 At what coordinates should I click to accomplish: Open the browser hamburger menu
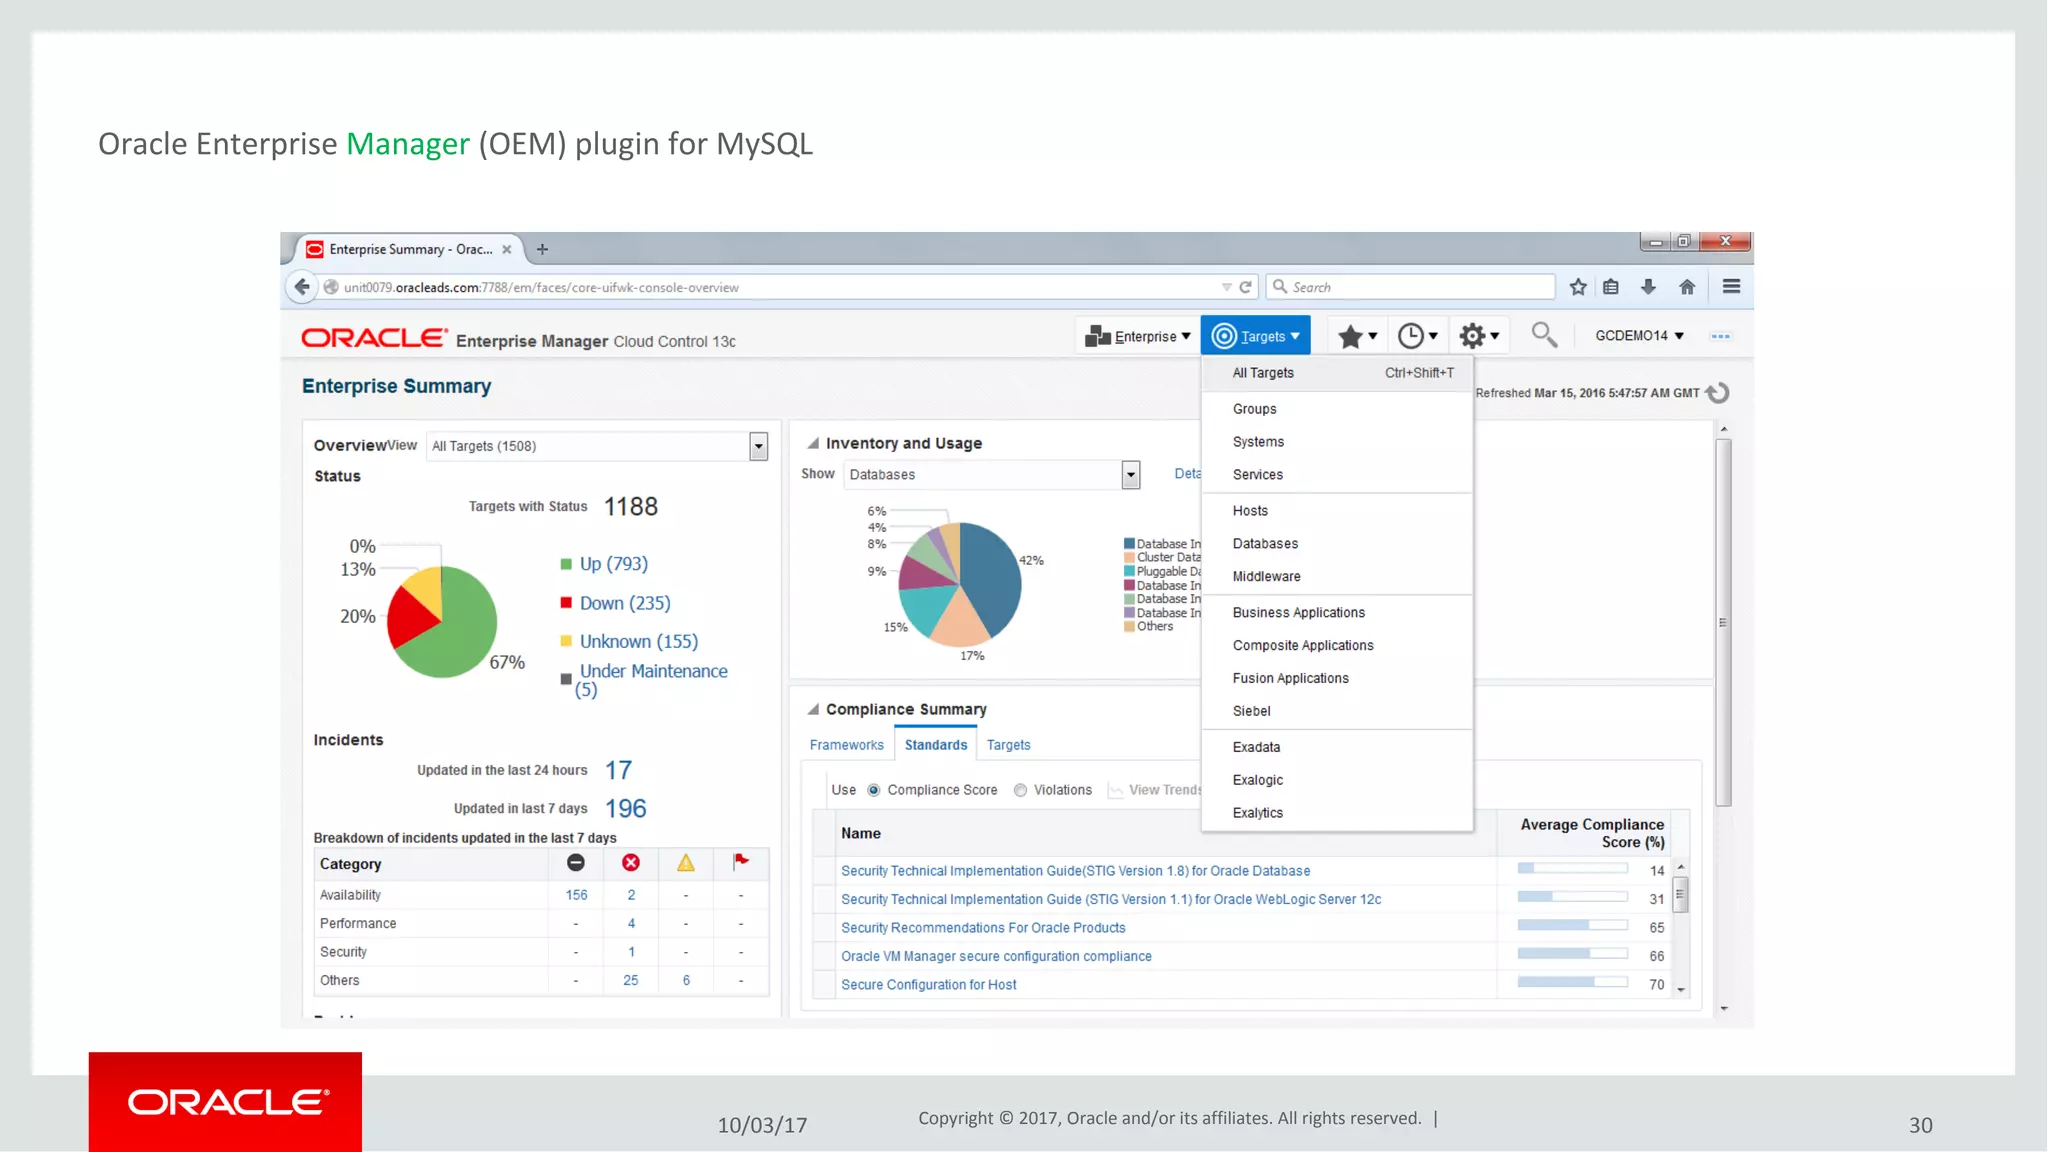click(1732, 287)
